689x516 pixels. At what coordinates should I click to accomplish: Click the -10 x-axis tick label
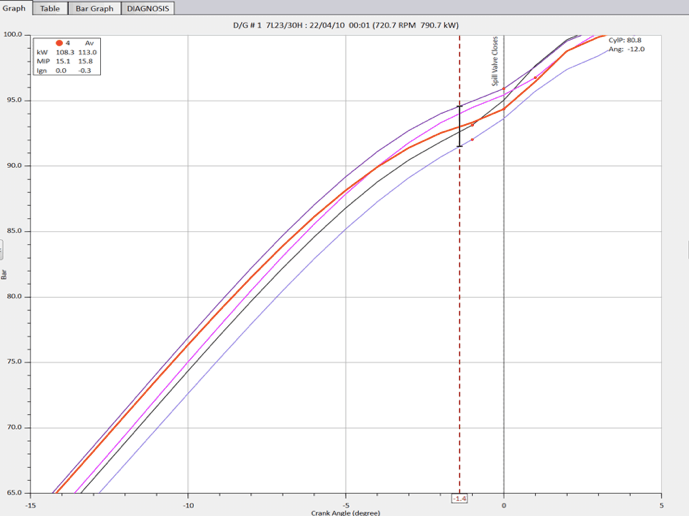(x=188, y=505)
